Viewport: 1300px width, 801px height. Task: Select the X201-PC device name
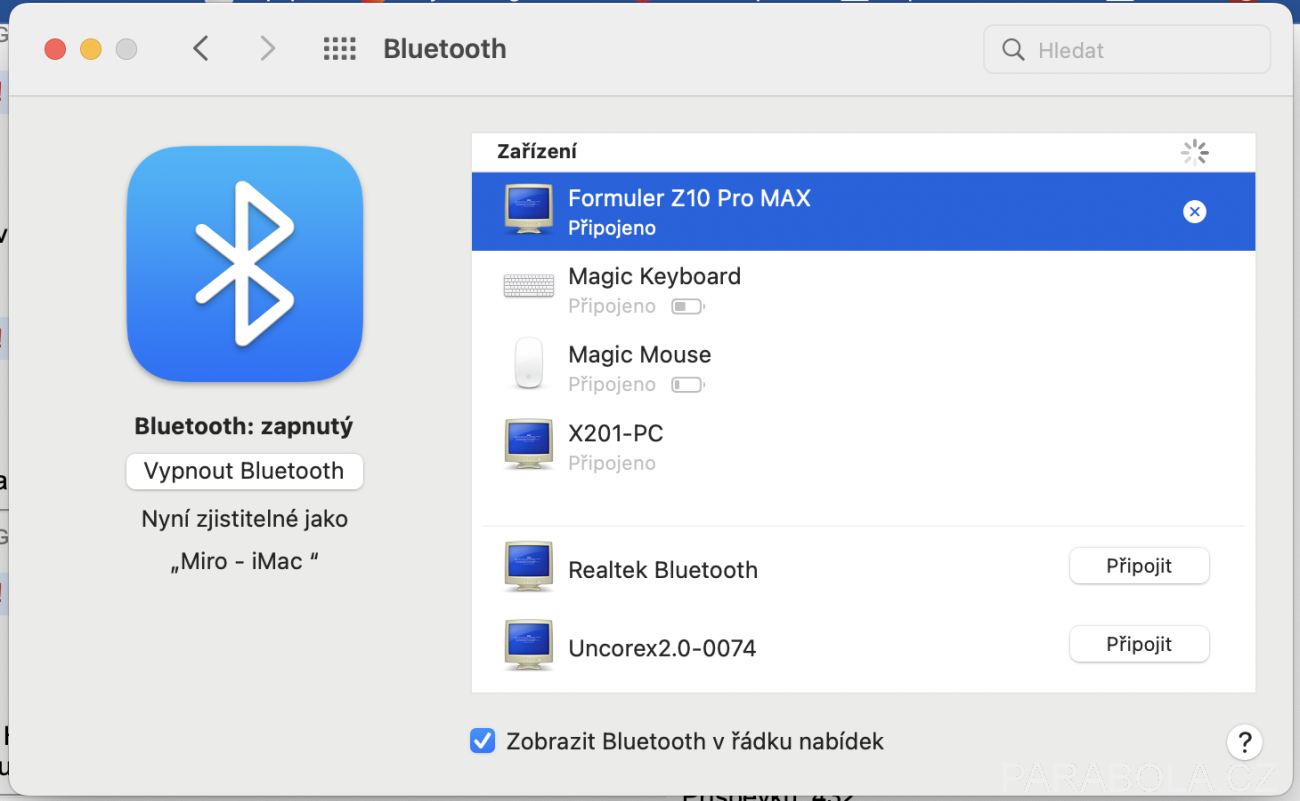616,433
